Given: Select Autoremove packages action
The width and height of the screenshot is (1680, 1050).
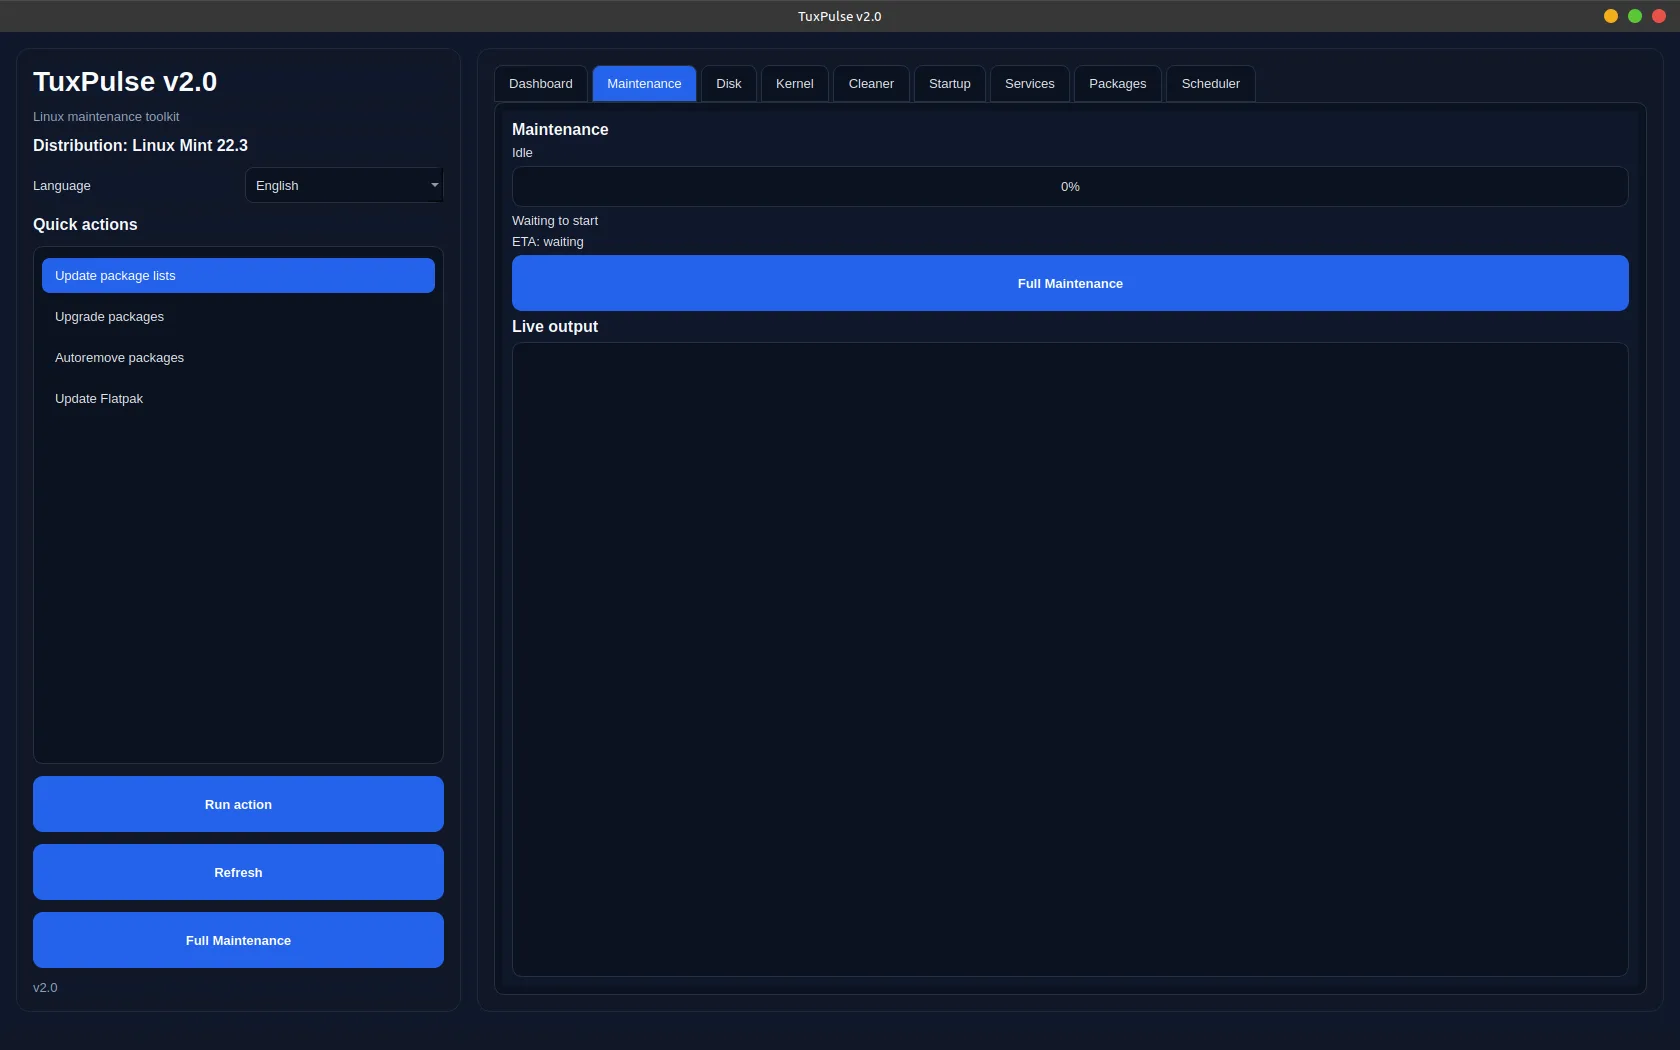Looking at the screenshot, I should (238, 358).
